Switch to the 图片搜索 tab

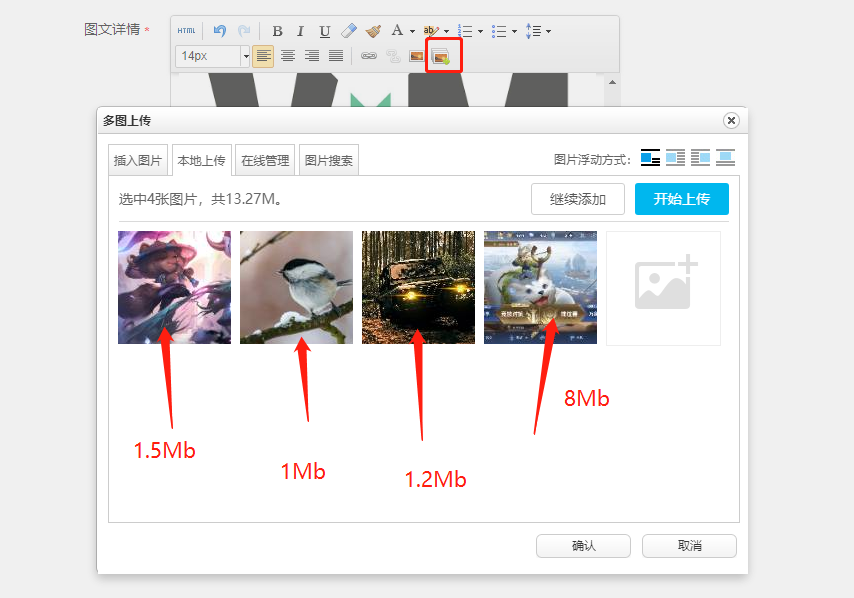[x=328, y=160]
